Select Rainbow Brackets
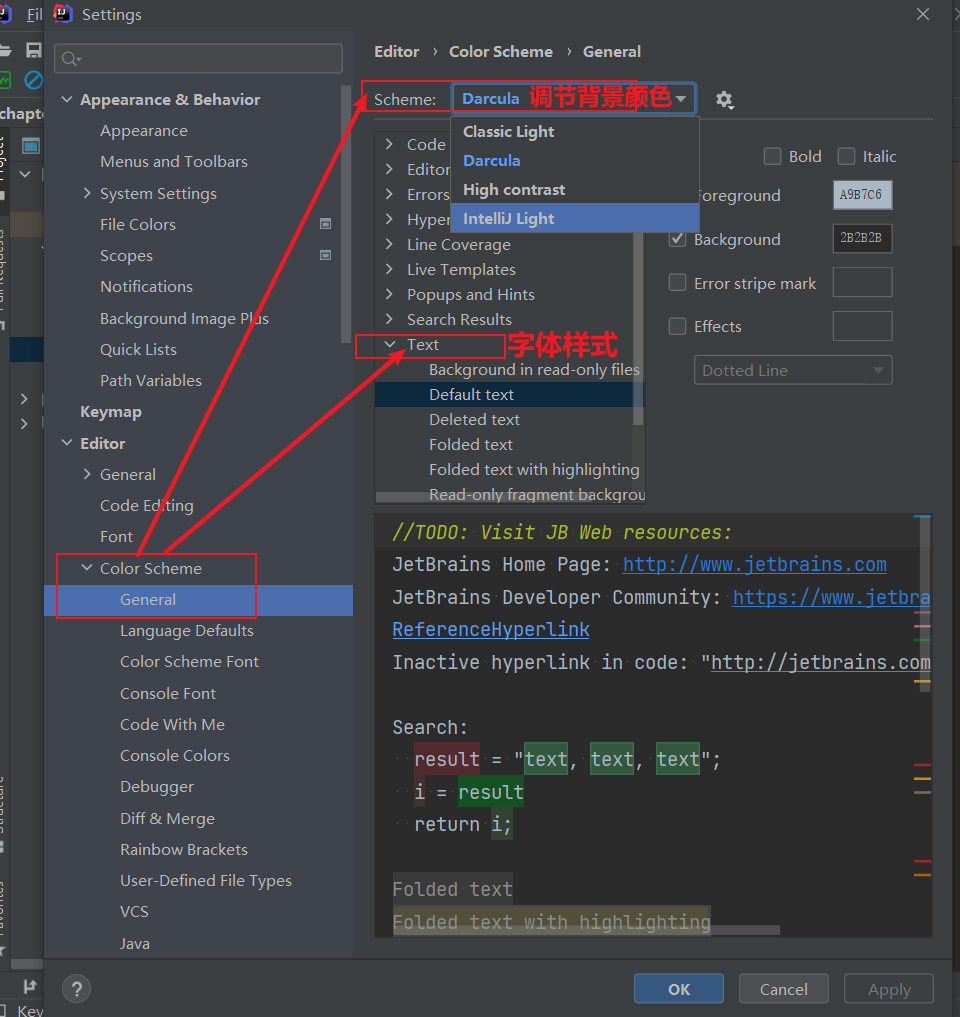This screenshot has height=1017, width=960. [x=184, y=850]
